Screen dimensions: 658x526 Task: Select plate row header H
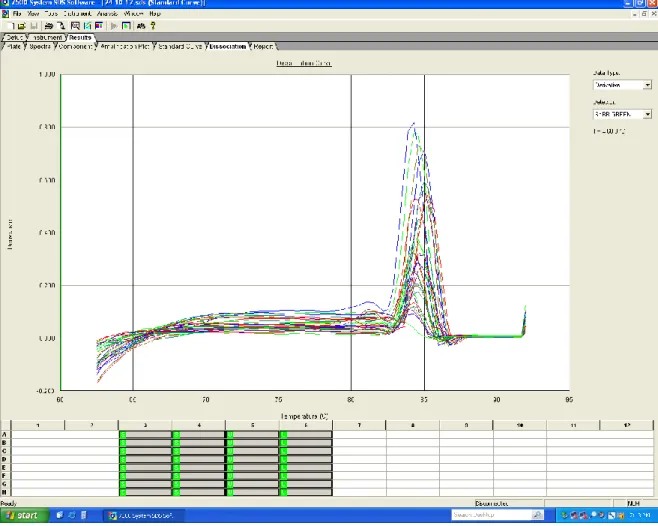tap(5, 492)
